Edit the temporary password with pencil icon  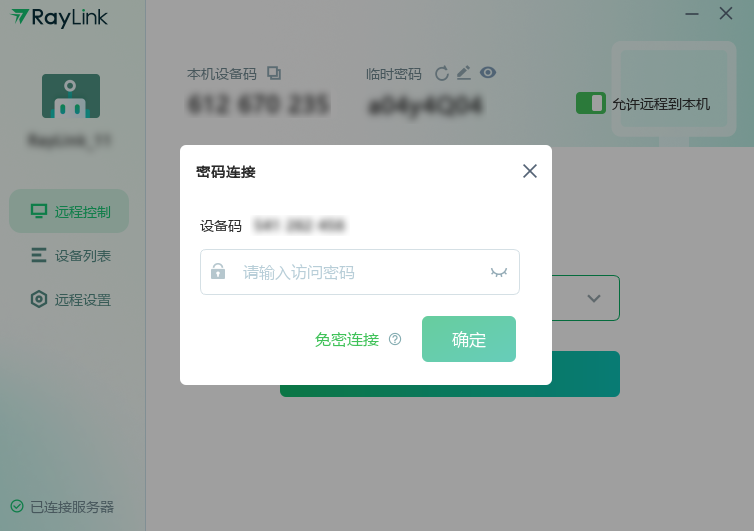coord(464,73)
